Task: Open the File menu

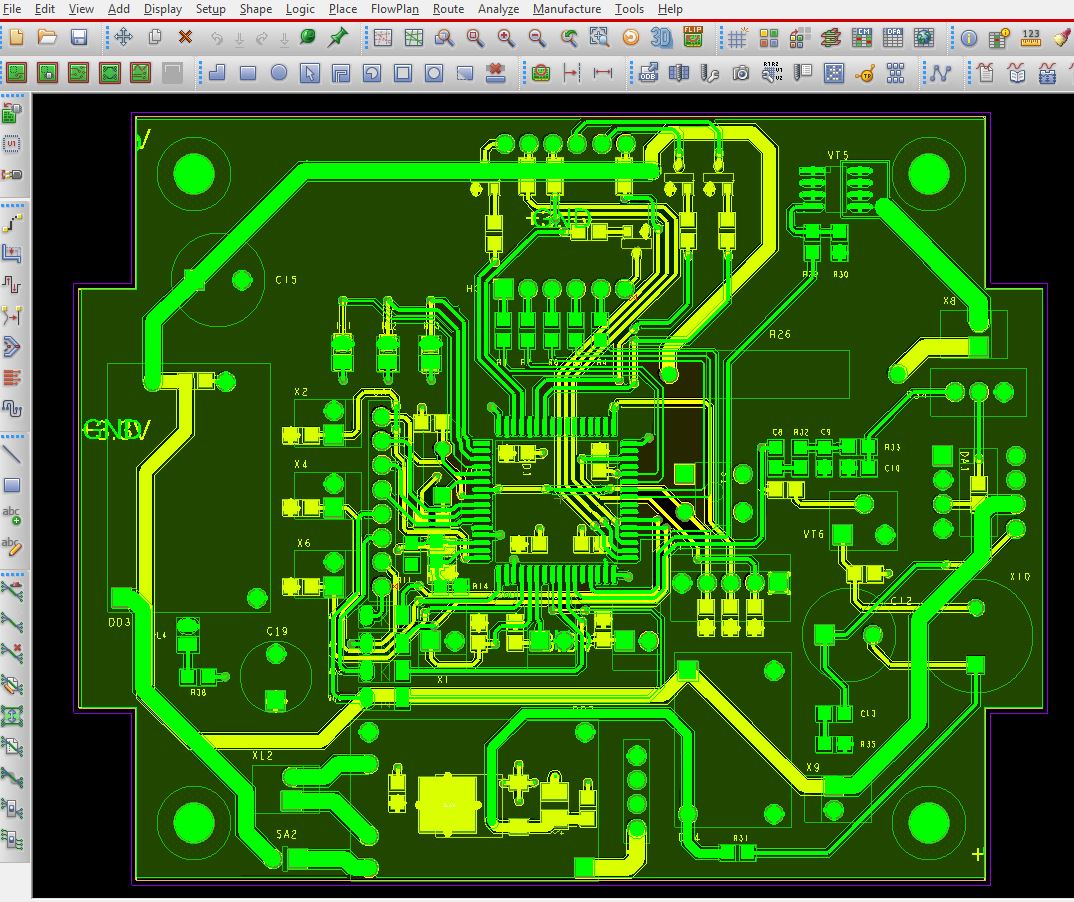Action: click(12, 9)
